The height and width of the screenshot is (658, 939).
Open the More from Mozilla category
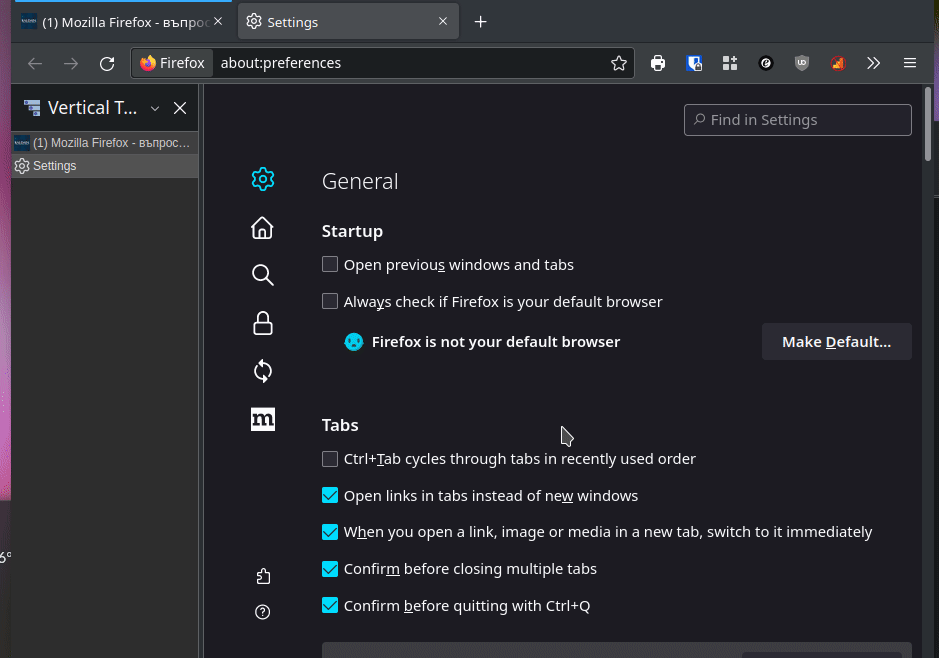tap(262, 419)
